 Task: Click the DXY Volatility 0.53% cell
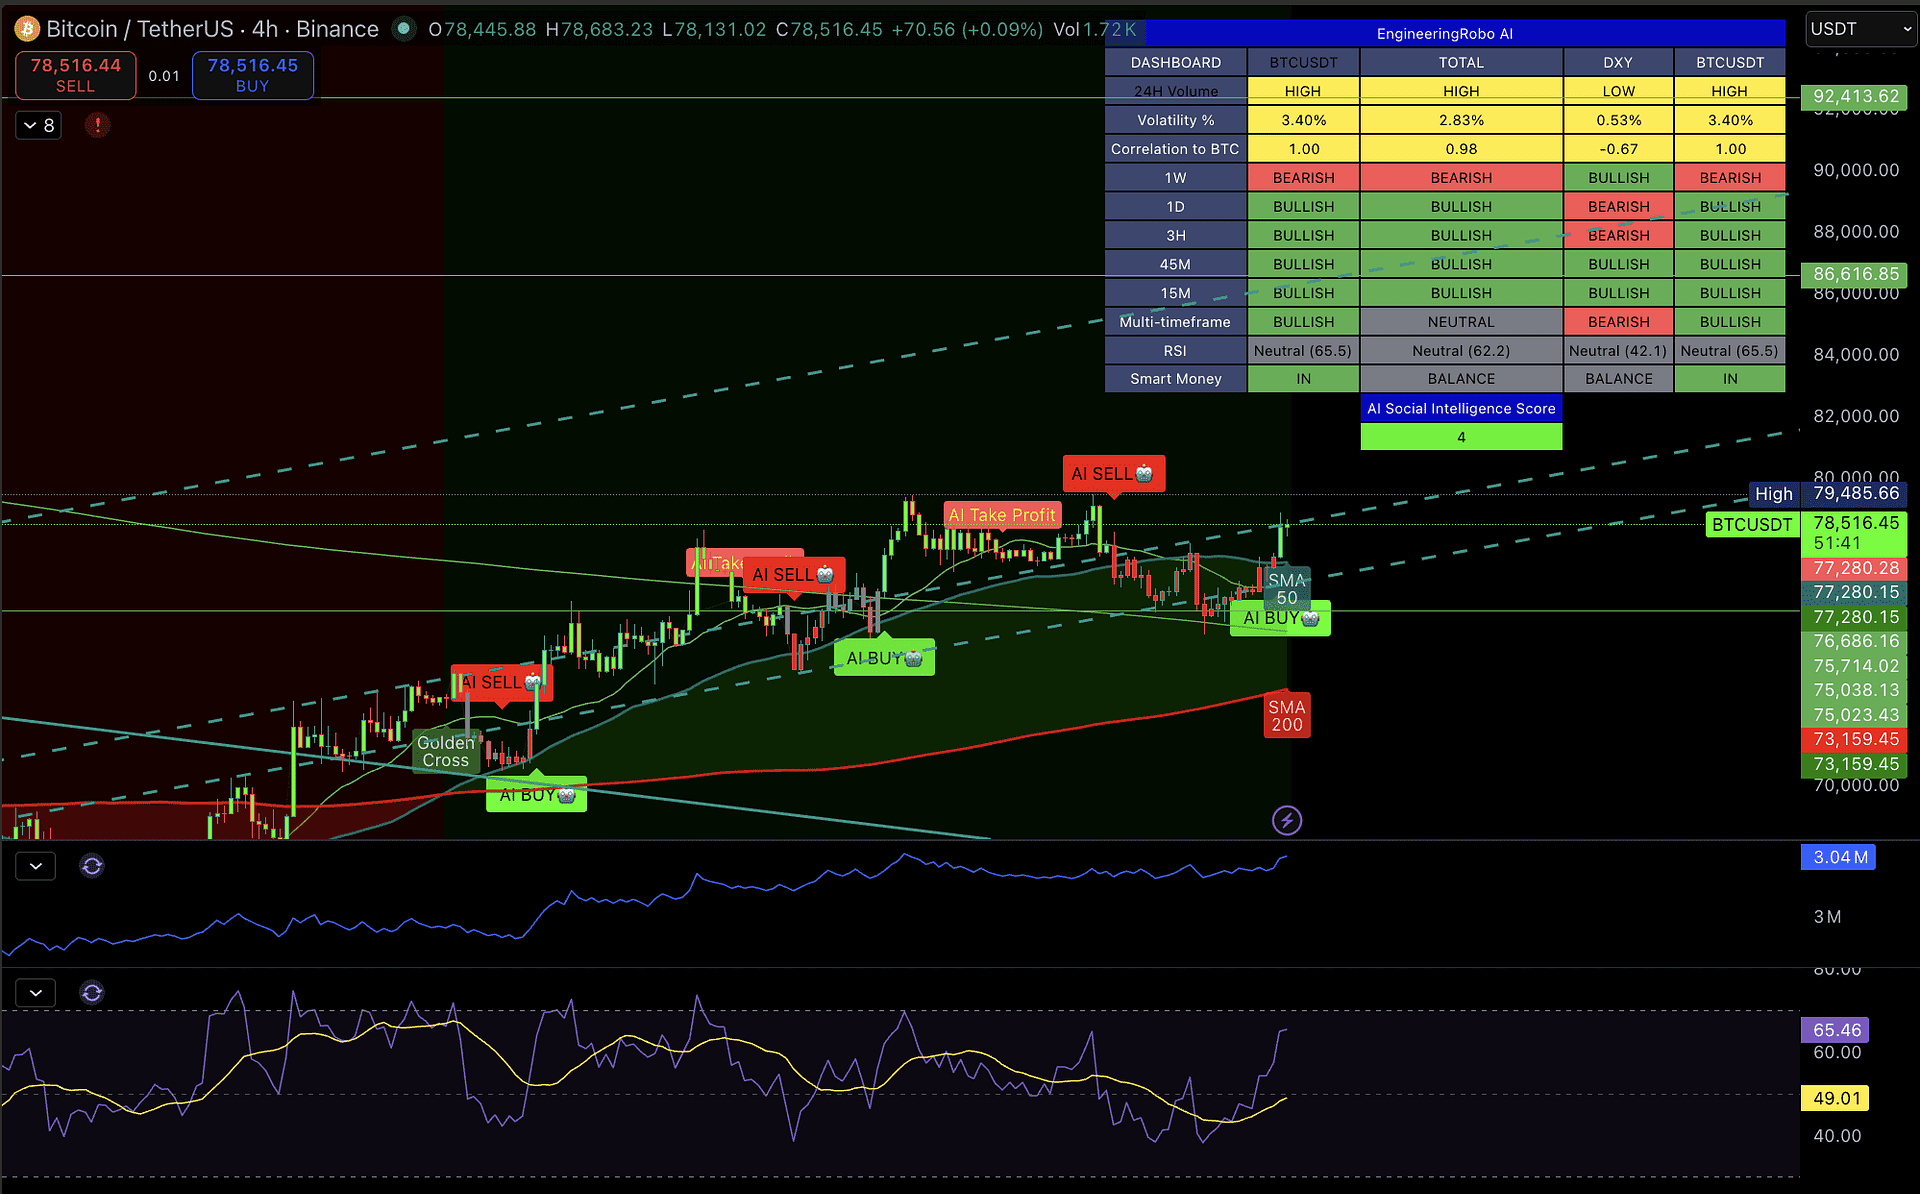coord(1618,120)
